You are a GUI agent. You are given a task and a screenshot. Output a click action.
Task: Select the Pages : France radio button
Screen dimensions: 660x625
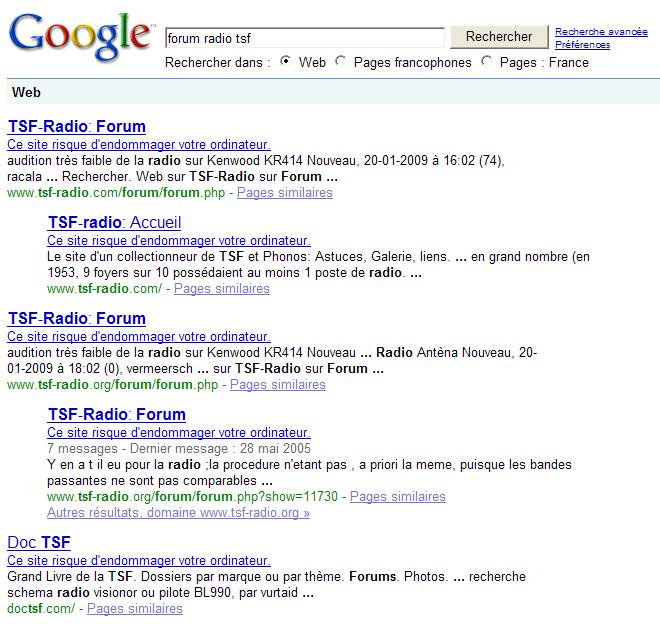point(487,61)
